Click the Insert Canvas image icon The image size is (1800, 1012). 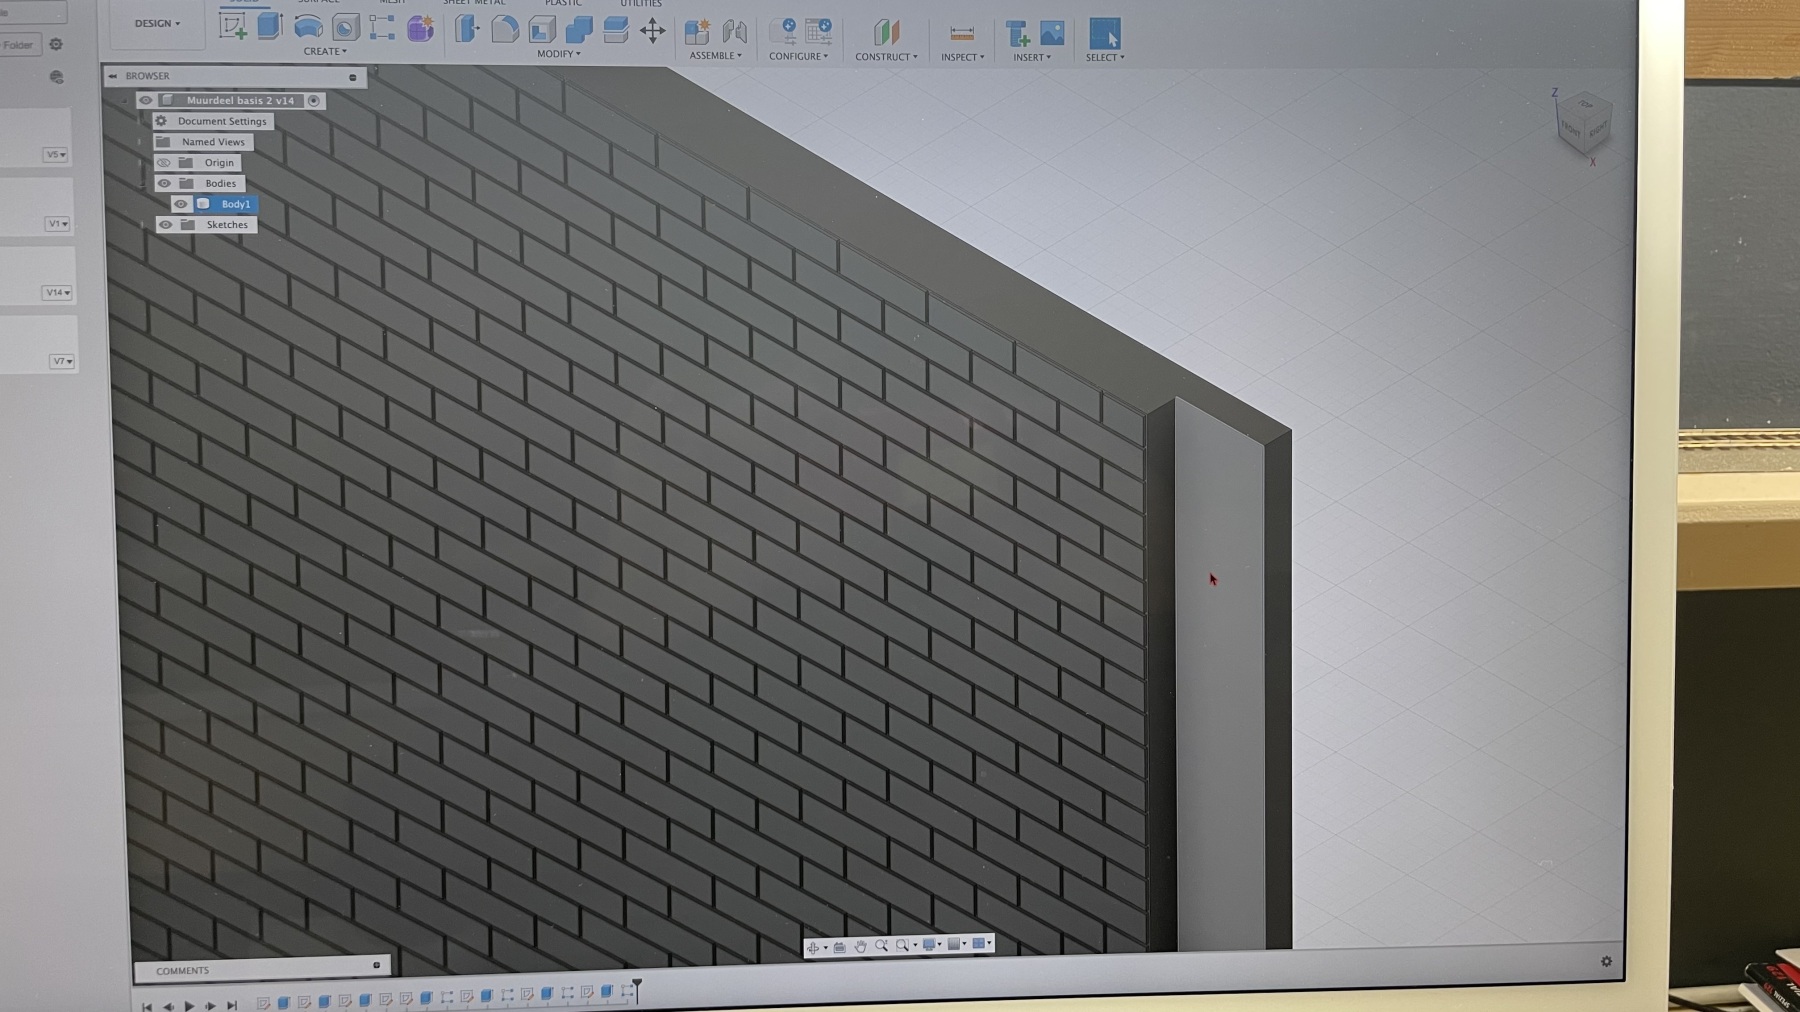[x=1052, y=34]
